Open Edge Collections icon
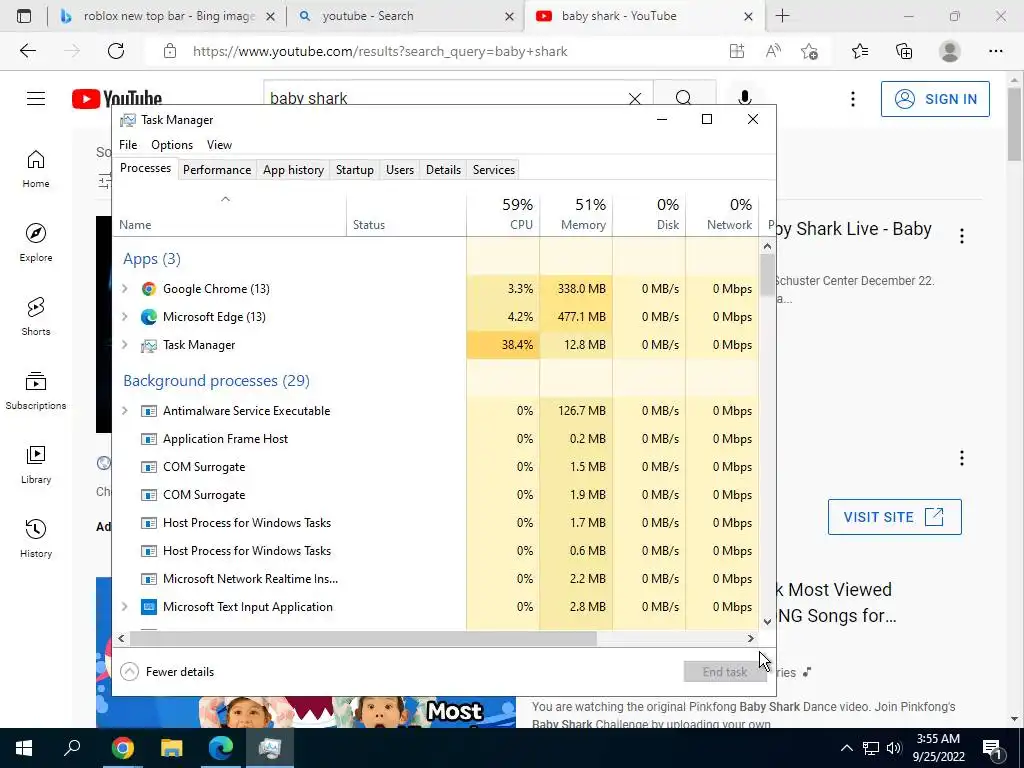The width and height of the screenshot is (1024, 768). tap(904, 51)
